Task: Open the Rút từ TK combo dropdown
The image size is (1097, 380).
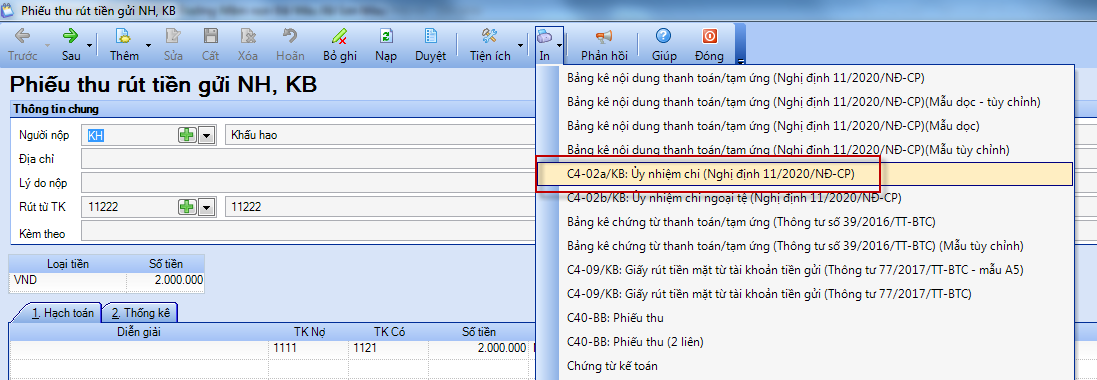Action: (206, 206)
